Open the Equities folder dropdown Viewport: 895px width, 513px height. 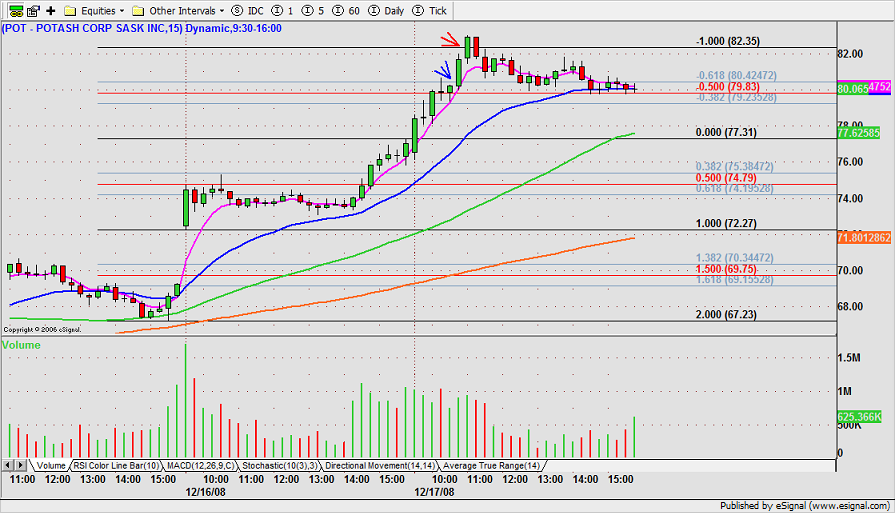pos(94,10)
